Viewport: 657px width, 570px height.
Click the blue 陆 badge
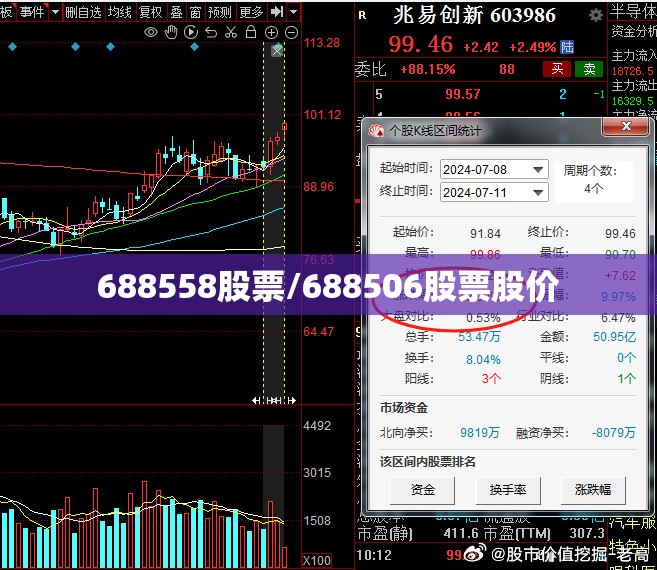click(x=567, y=47)
